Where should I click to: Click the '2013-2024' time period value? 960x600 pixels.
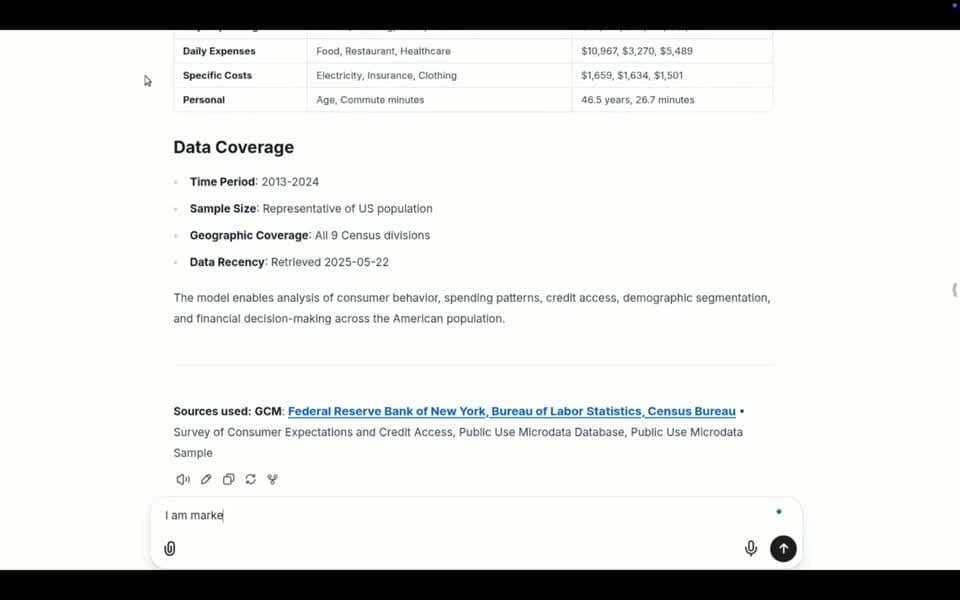pos(290,182)
